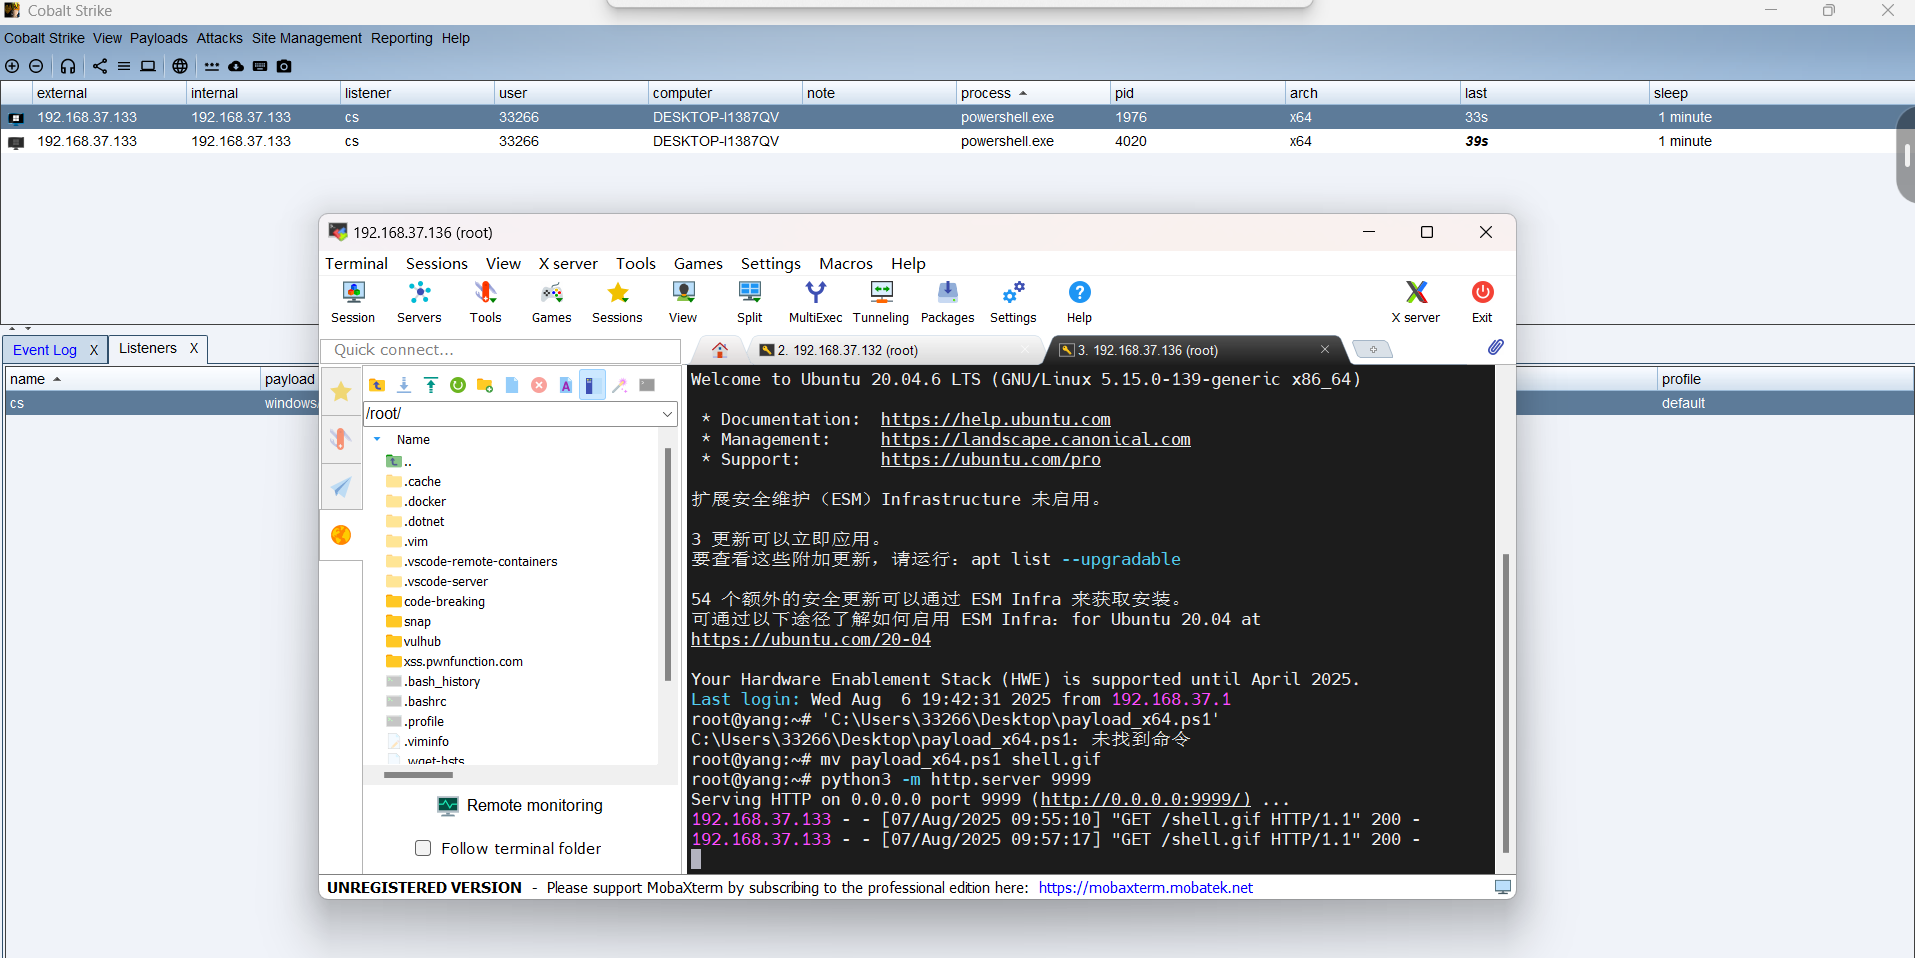This screenshot has height=958, width=1915.
Task: Click the Remote monitoring button
Action: pyautogui.click(x=520, y=806)
